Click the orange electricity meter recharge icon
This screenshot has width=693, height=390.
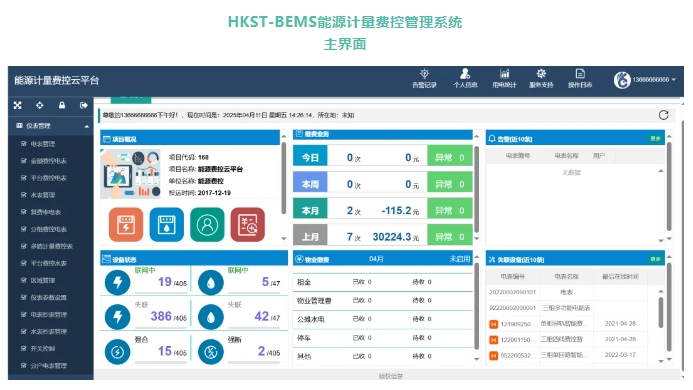pyautogui.click(x=126, y=225)
